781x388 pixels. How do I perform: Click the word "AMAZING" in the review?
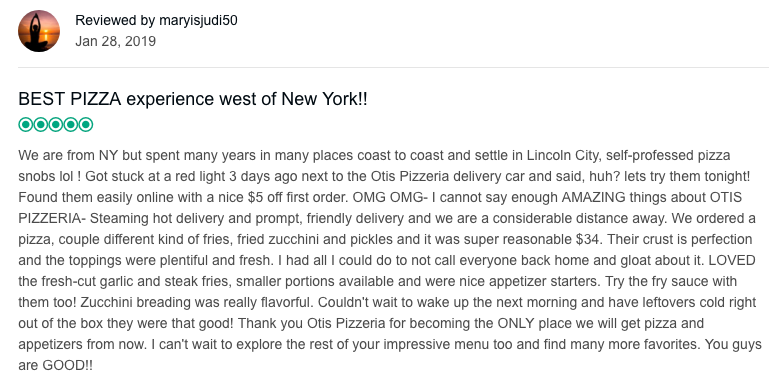[593, 197]
